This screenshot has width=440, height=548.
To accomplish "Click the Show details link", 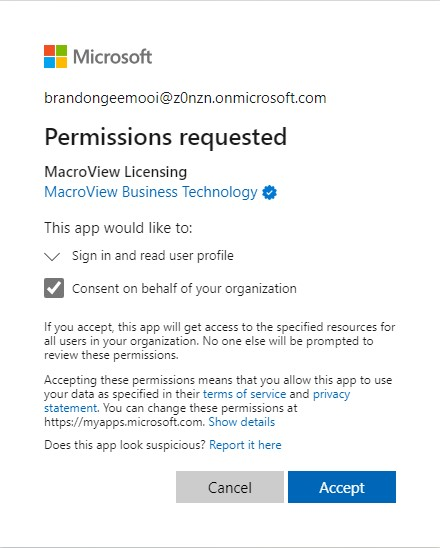I will 241,422.
